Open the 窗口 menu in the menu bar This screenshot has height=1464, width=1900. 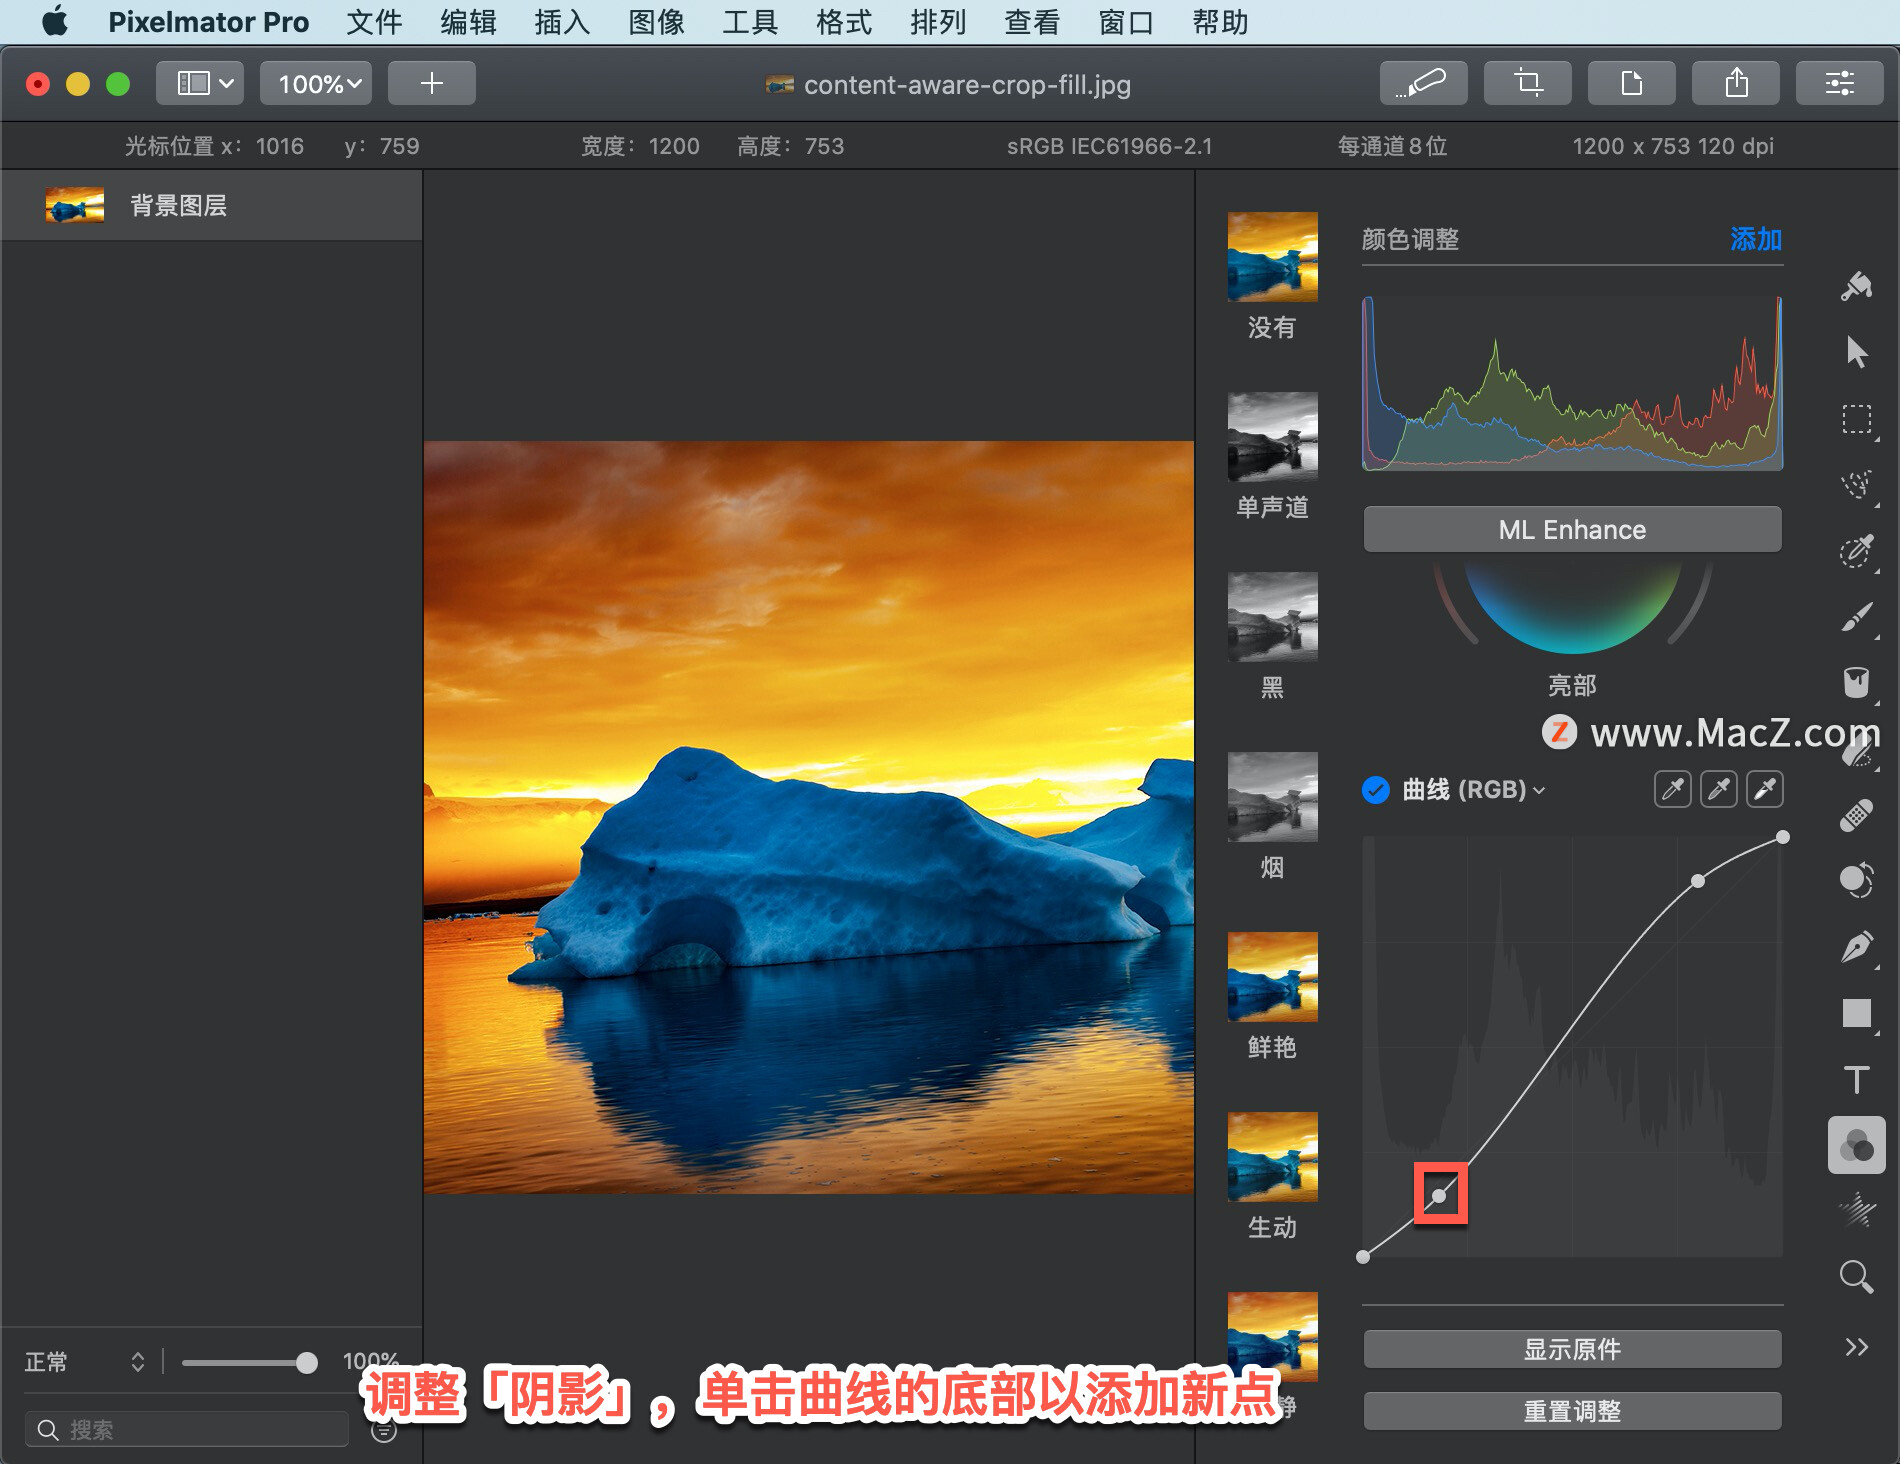[x=1125, y=22]
